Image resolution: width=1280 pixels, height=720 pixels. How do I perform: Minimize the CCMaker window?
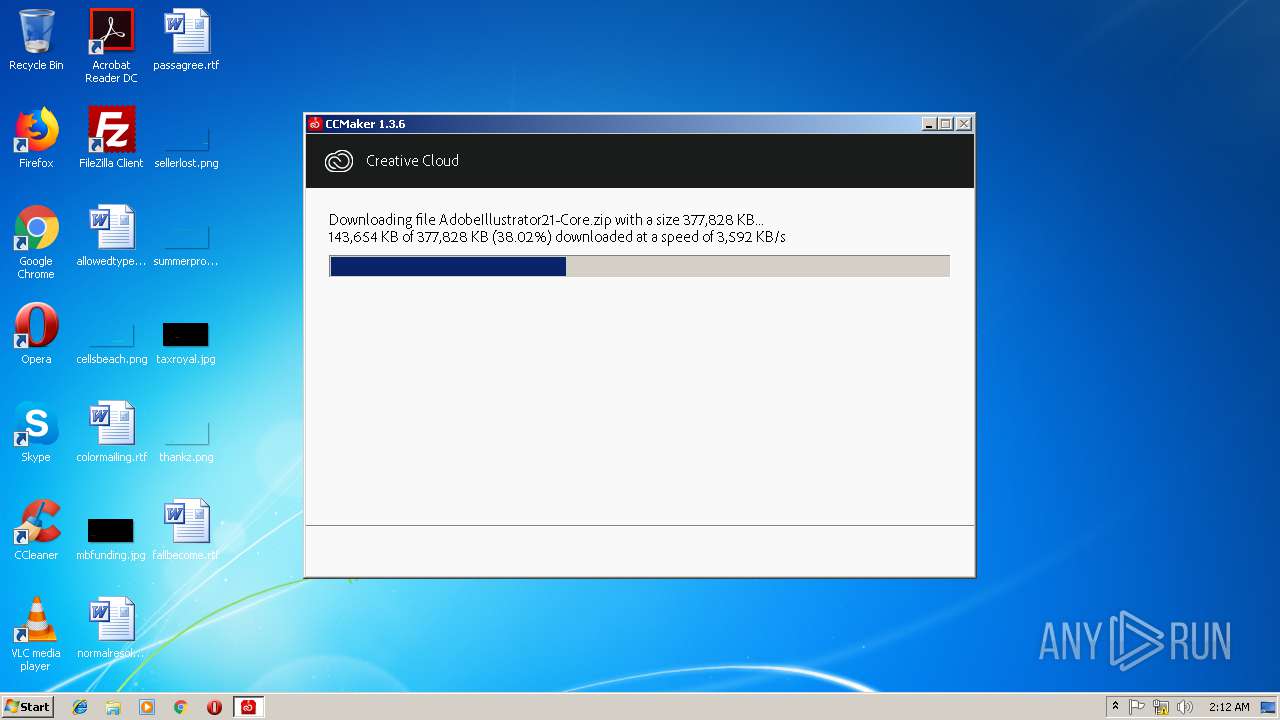point(929,124)
